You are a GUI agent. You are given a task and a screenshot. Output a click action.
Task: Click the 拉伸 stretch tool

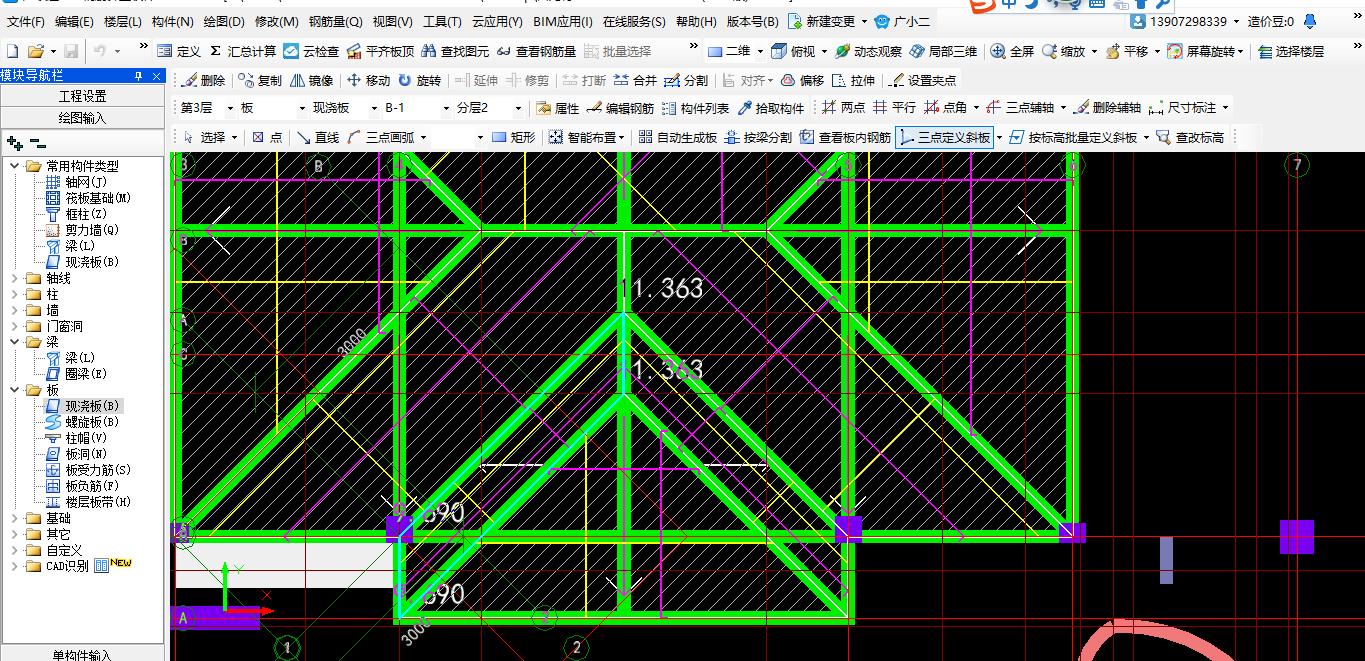click(853, 81)
